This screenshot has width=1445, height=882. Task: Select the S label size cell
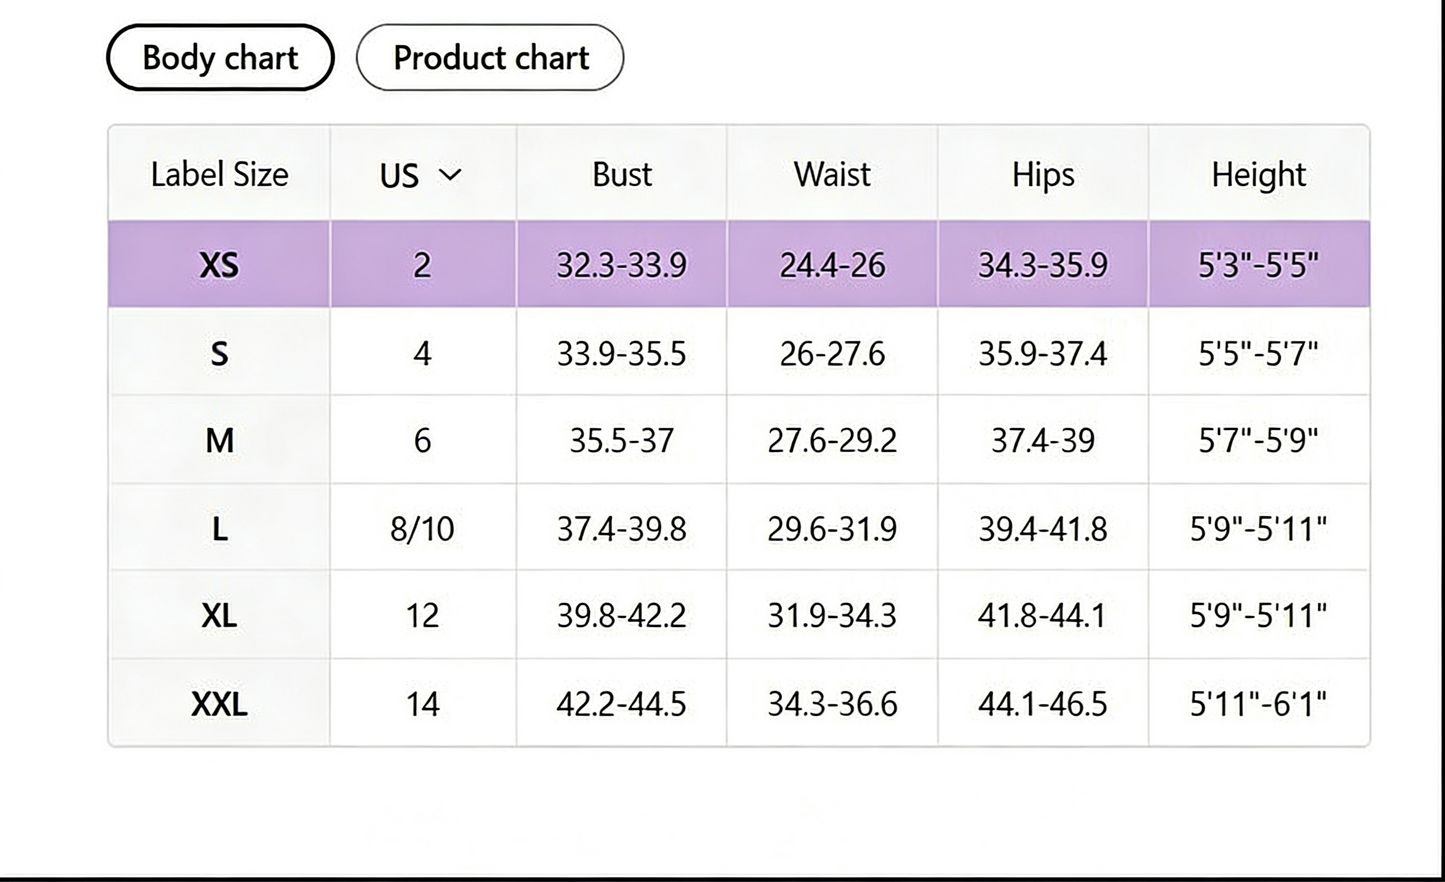(x=219, y=352)
